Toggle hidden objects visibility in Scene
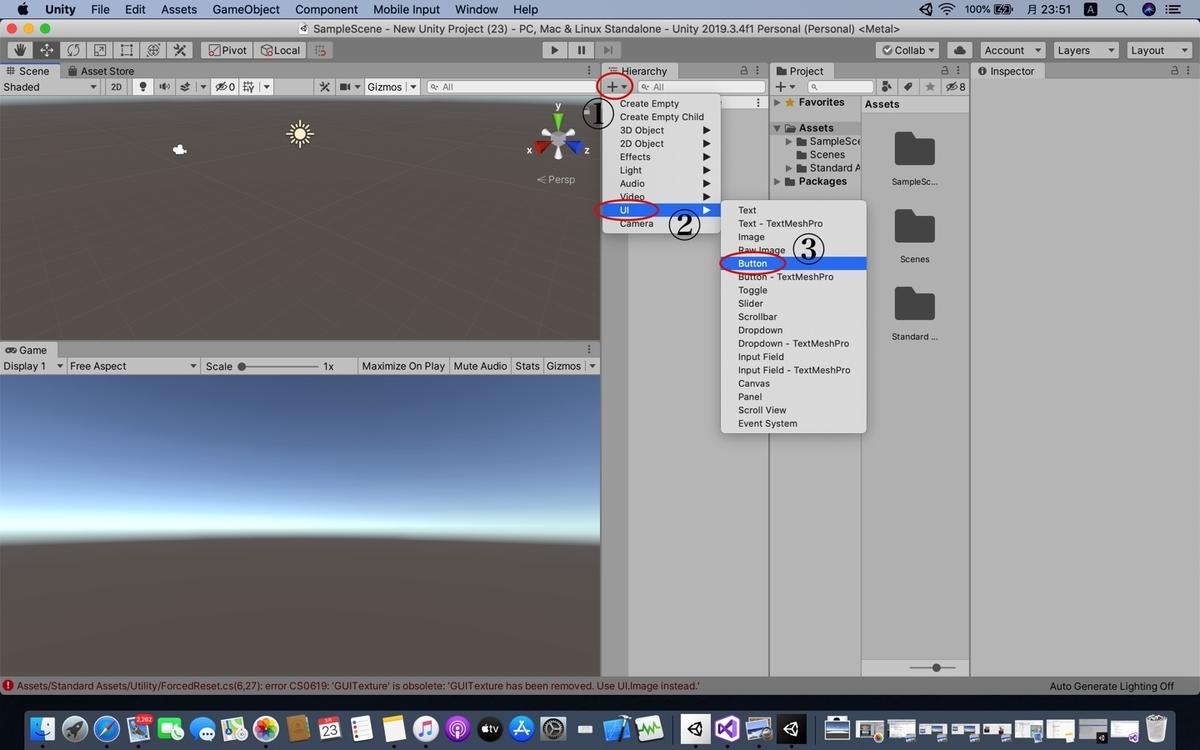 click(x=225, y=87)
